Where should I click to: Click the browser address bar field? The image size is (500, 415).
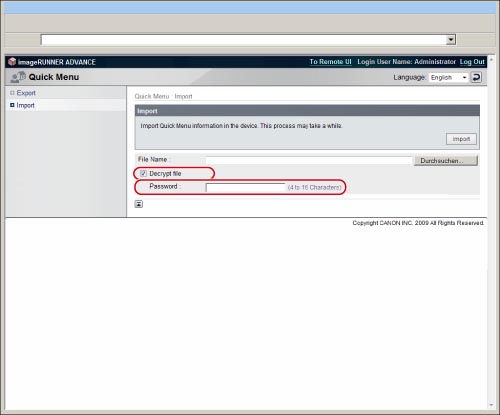click(x=244, y=40)
